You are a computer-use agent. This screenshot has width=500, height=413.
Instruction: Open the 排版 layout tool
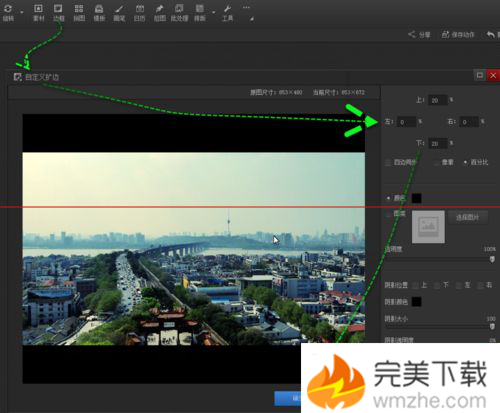(200, 13)
